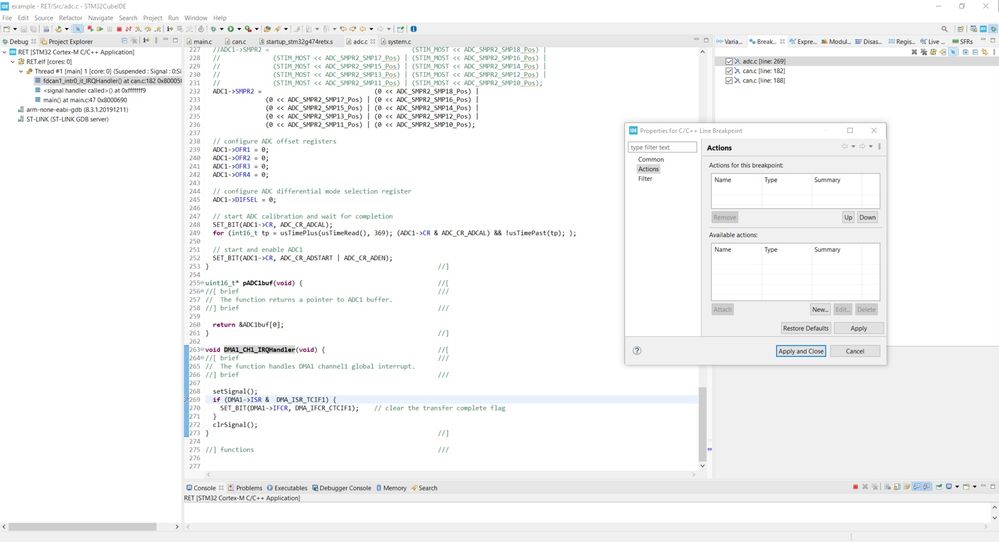
Task: Click type filter text field in dialog
Action: point(662,147)
